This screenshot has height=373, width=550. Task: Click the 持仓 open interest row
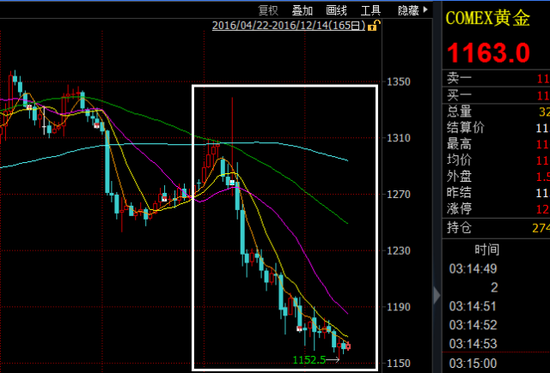496,228
